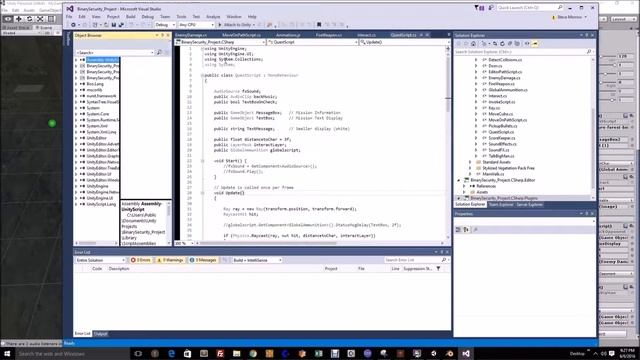Click the Project column header in Error List

click(331, 269)
